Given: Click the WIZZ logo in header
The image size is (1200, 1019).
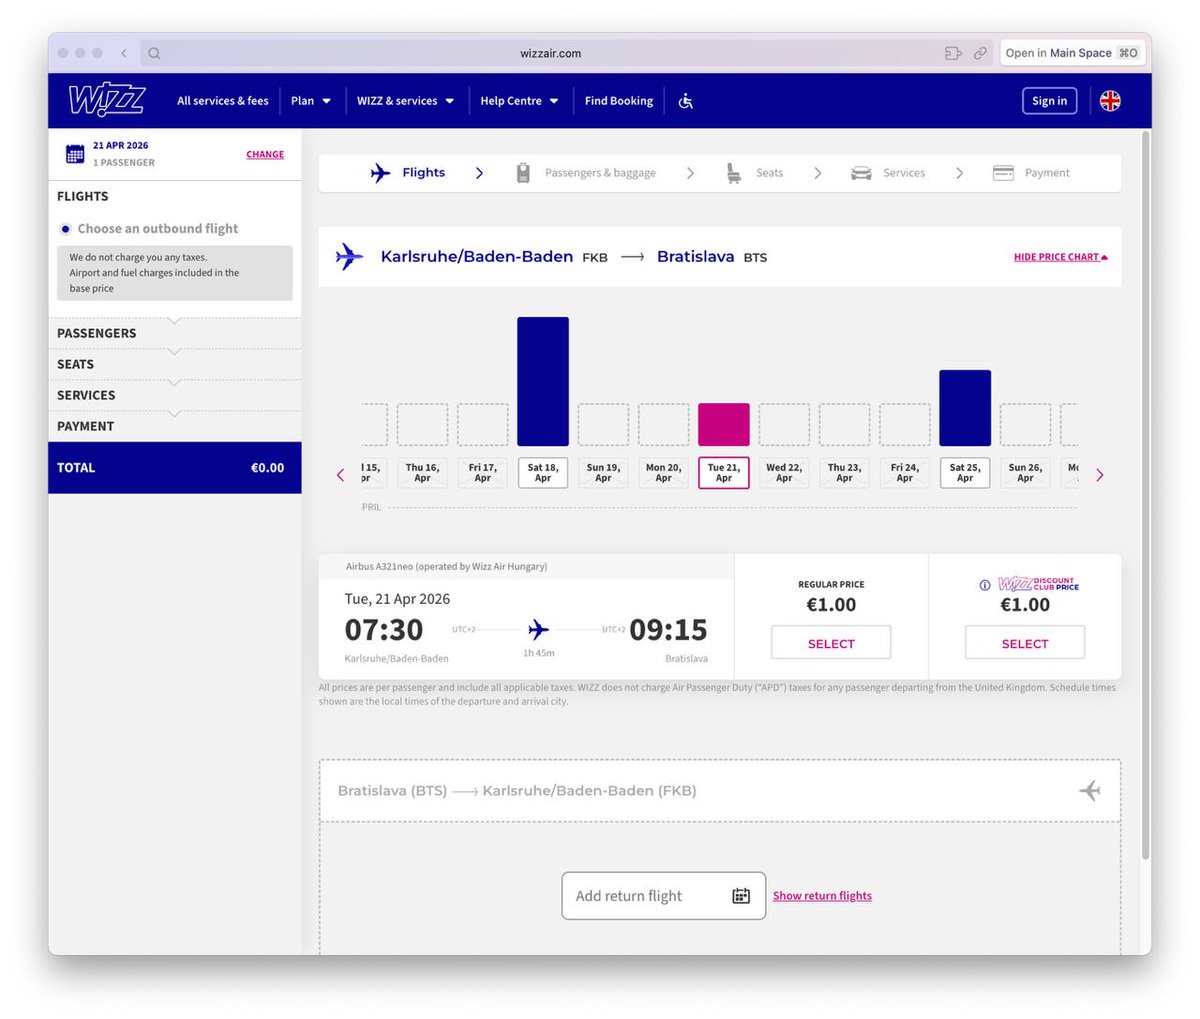Looking at the screenshot, I should pyautogui.click(x=107, y=100).
